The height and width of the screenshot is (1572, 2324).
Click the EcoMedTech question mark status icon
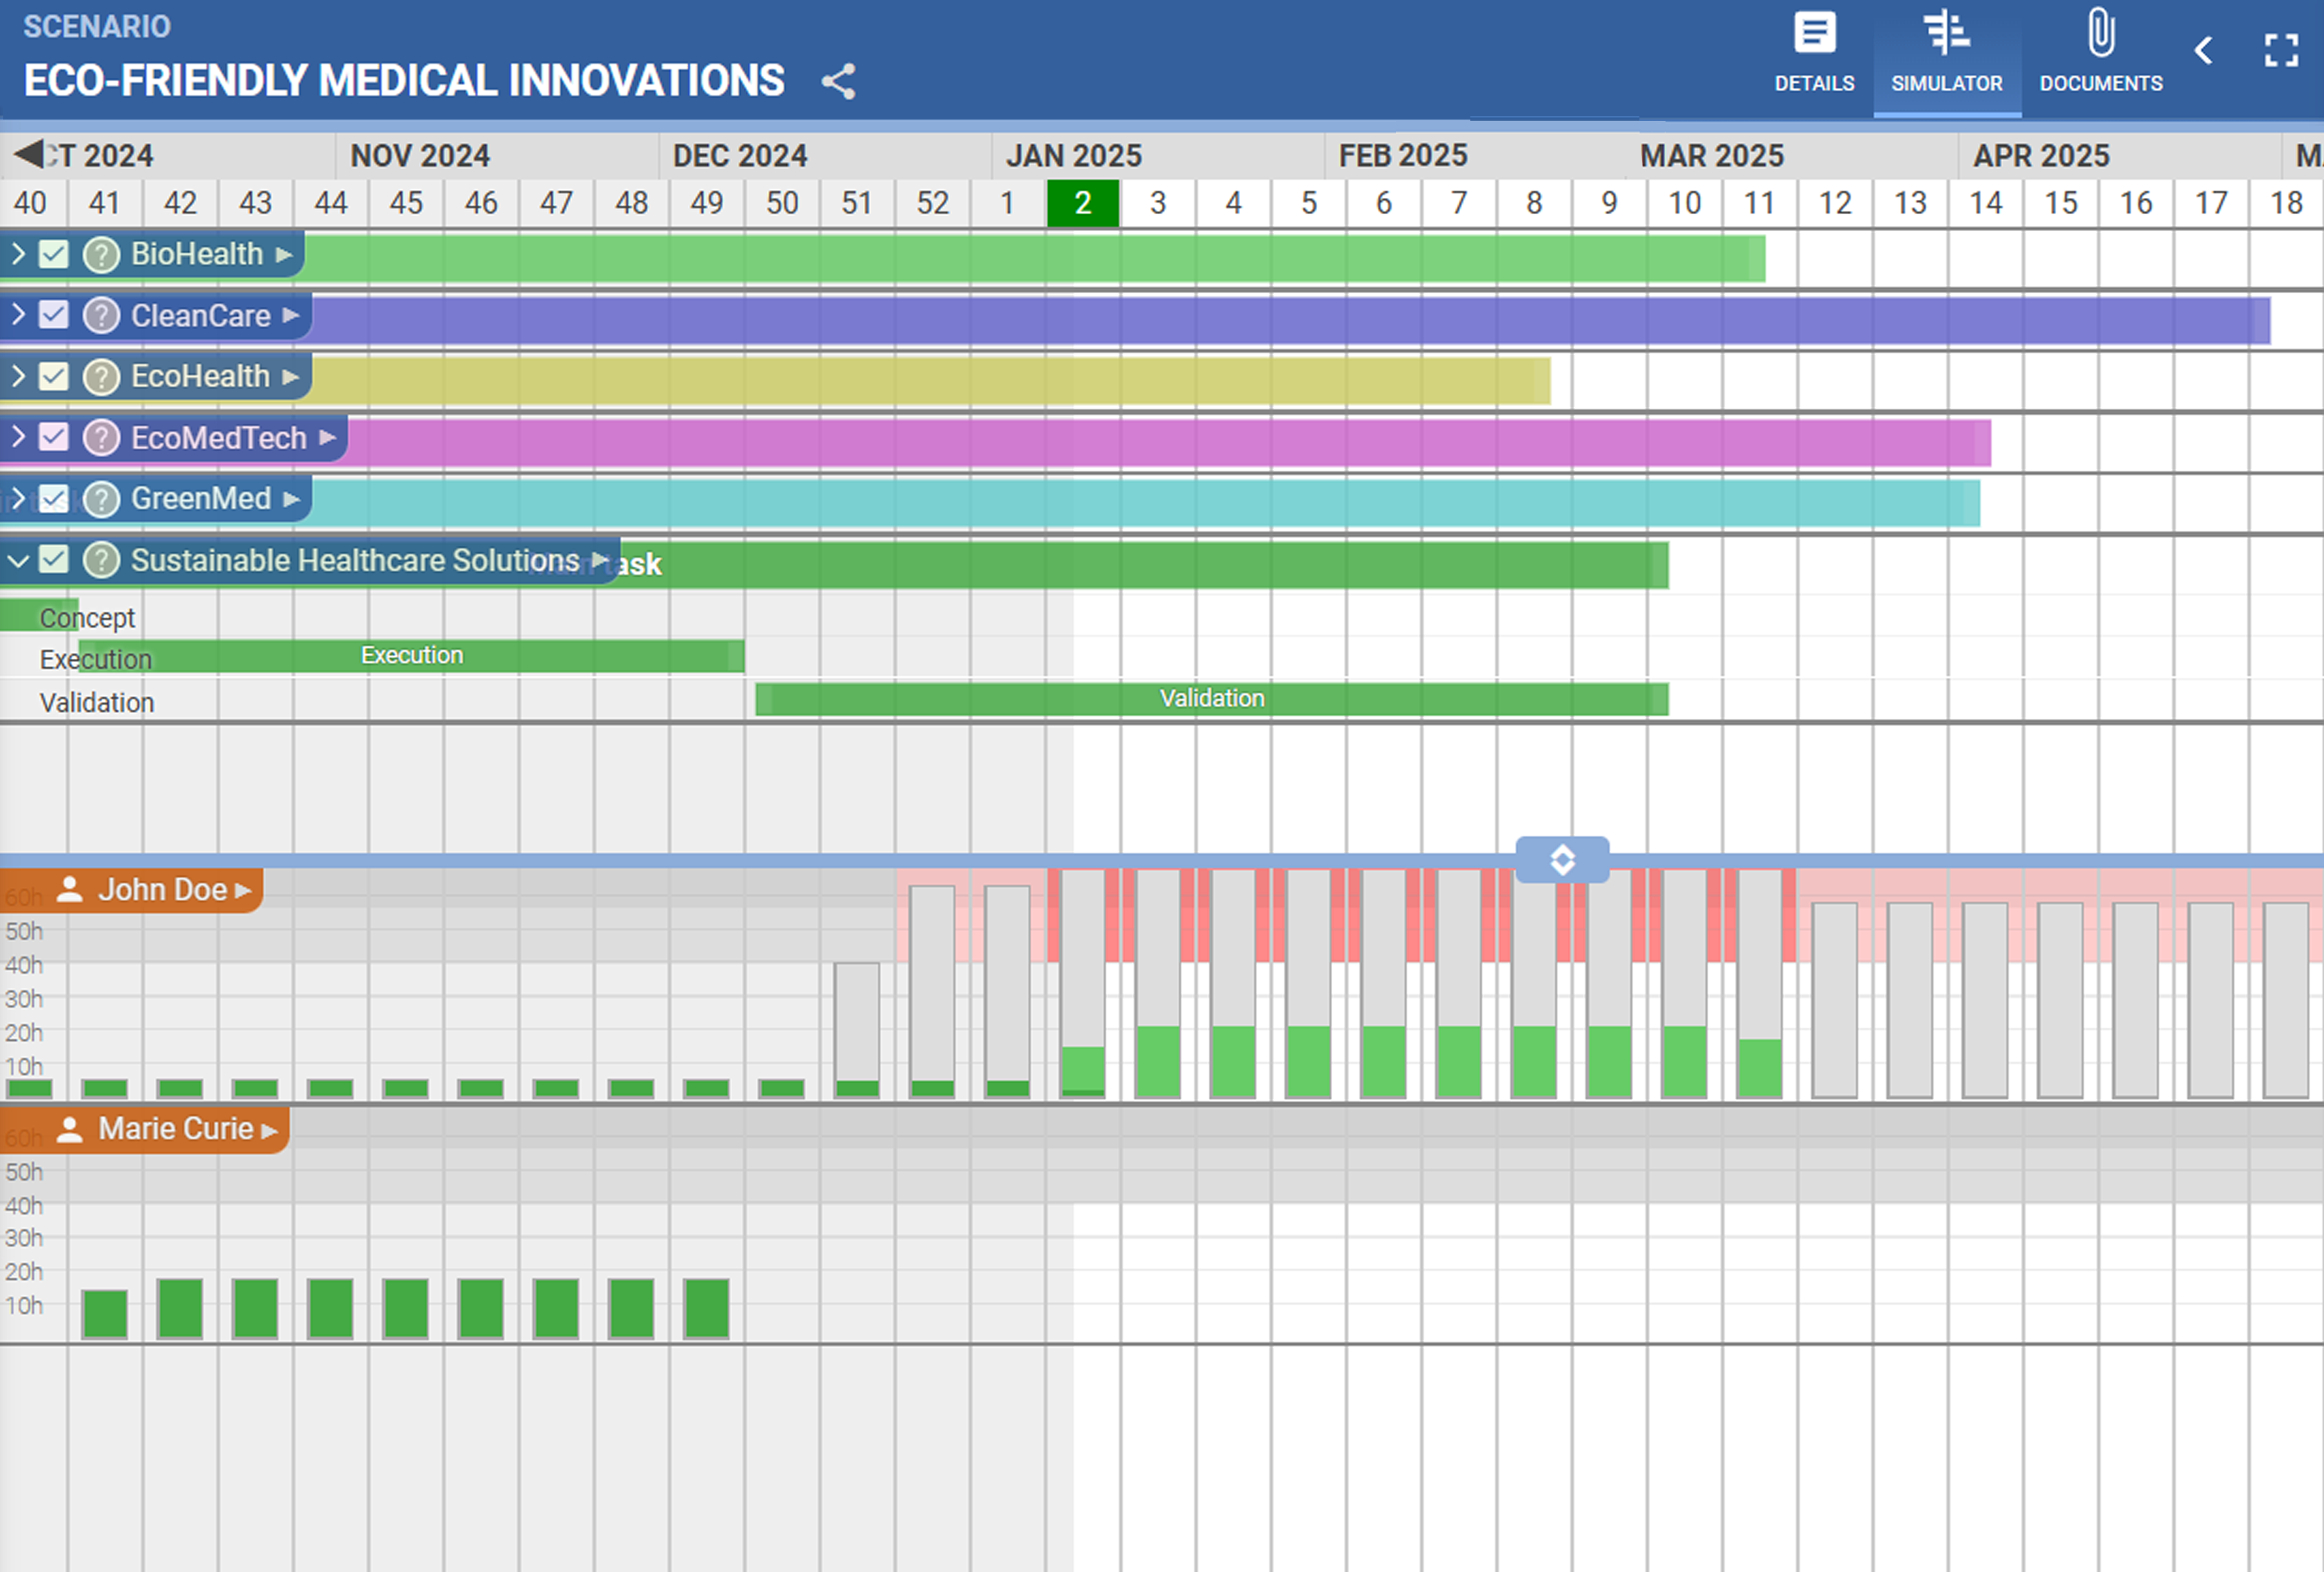[x=101, y=438]
